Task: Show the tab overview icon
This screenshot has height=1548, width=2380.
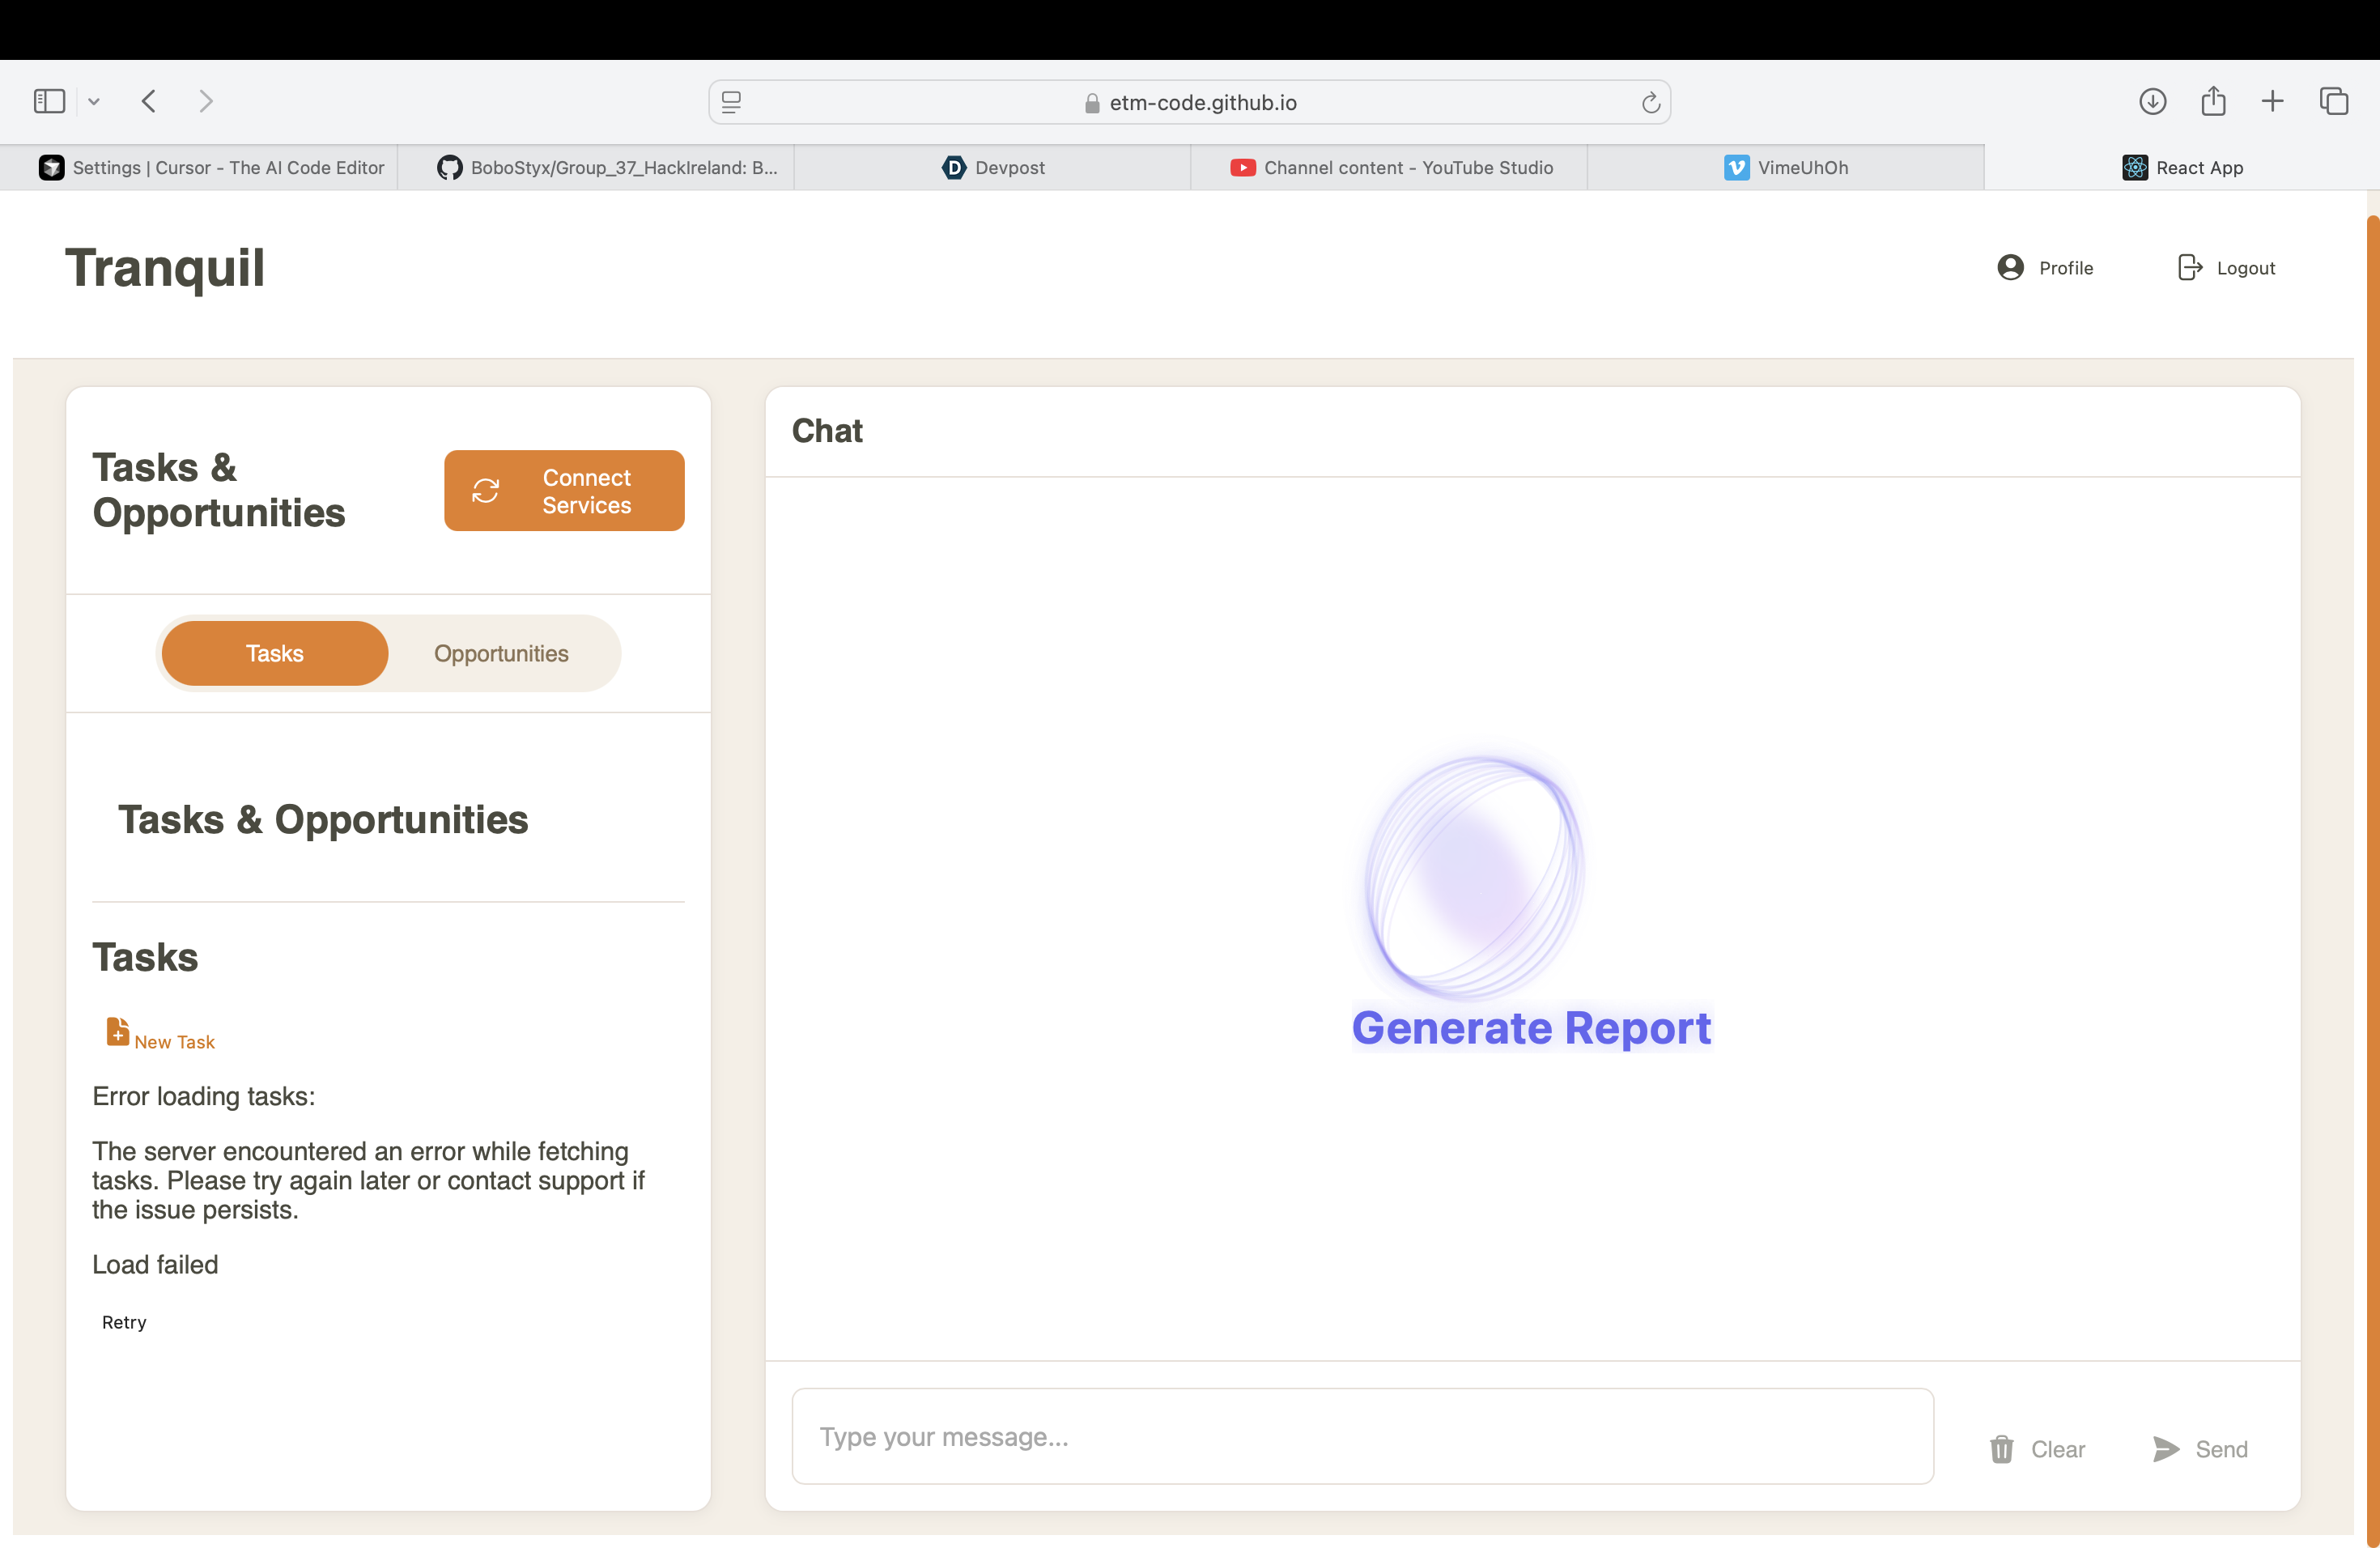Action: click(x=2334, y=101)
